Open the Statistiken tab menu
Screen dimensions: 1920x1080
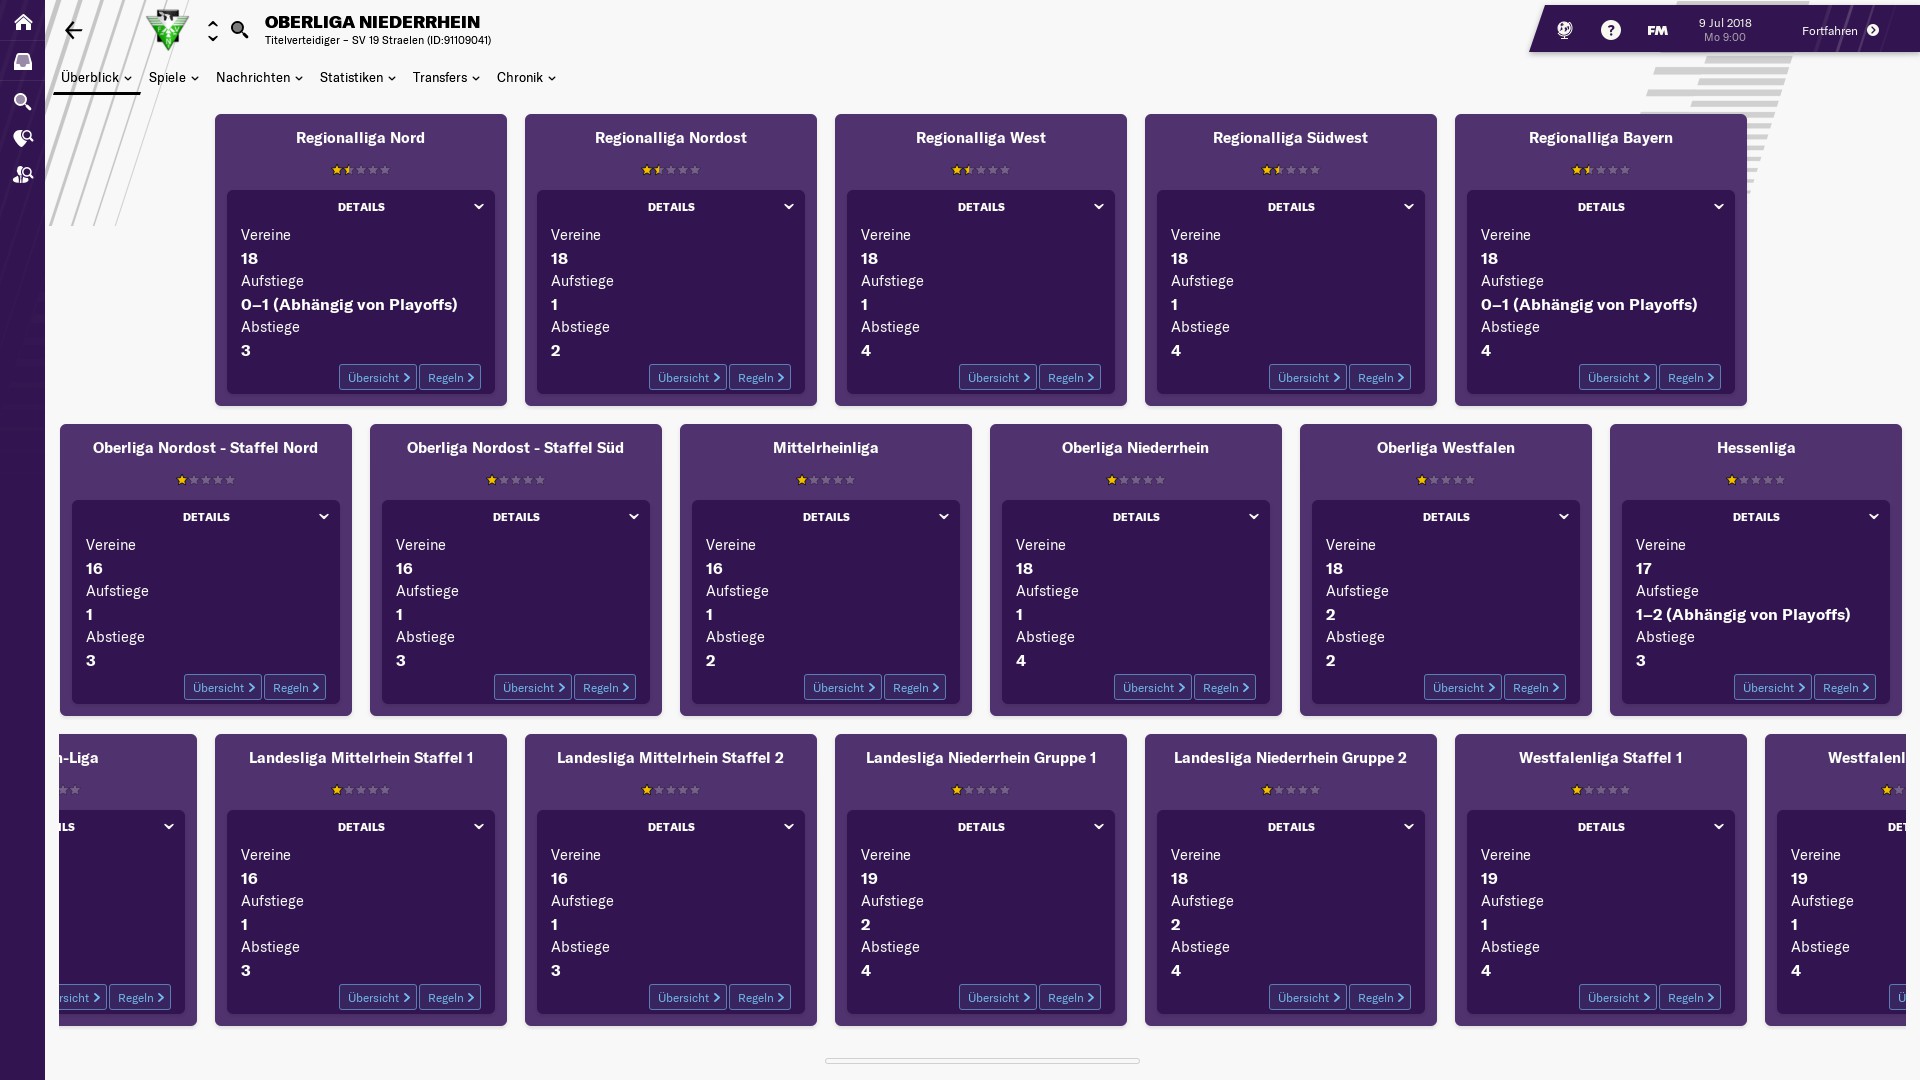tap(358, 77)
